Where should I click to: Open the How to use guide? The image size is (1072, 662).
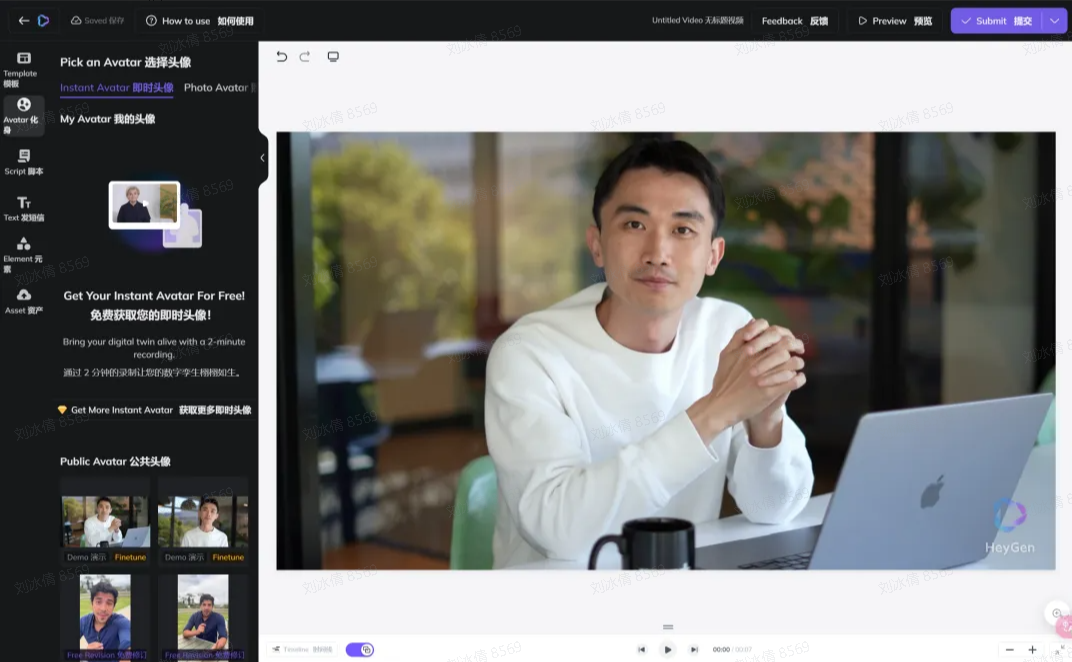pyautogui.click(x=199, y=21)
